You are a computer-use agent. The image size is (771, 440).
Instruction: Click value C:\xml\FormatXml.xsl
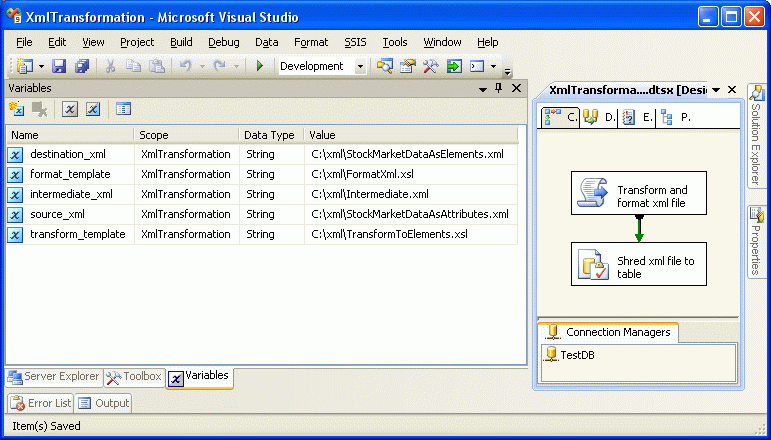(362, 174)
